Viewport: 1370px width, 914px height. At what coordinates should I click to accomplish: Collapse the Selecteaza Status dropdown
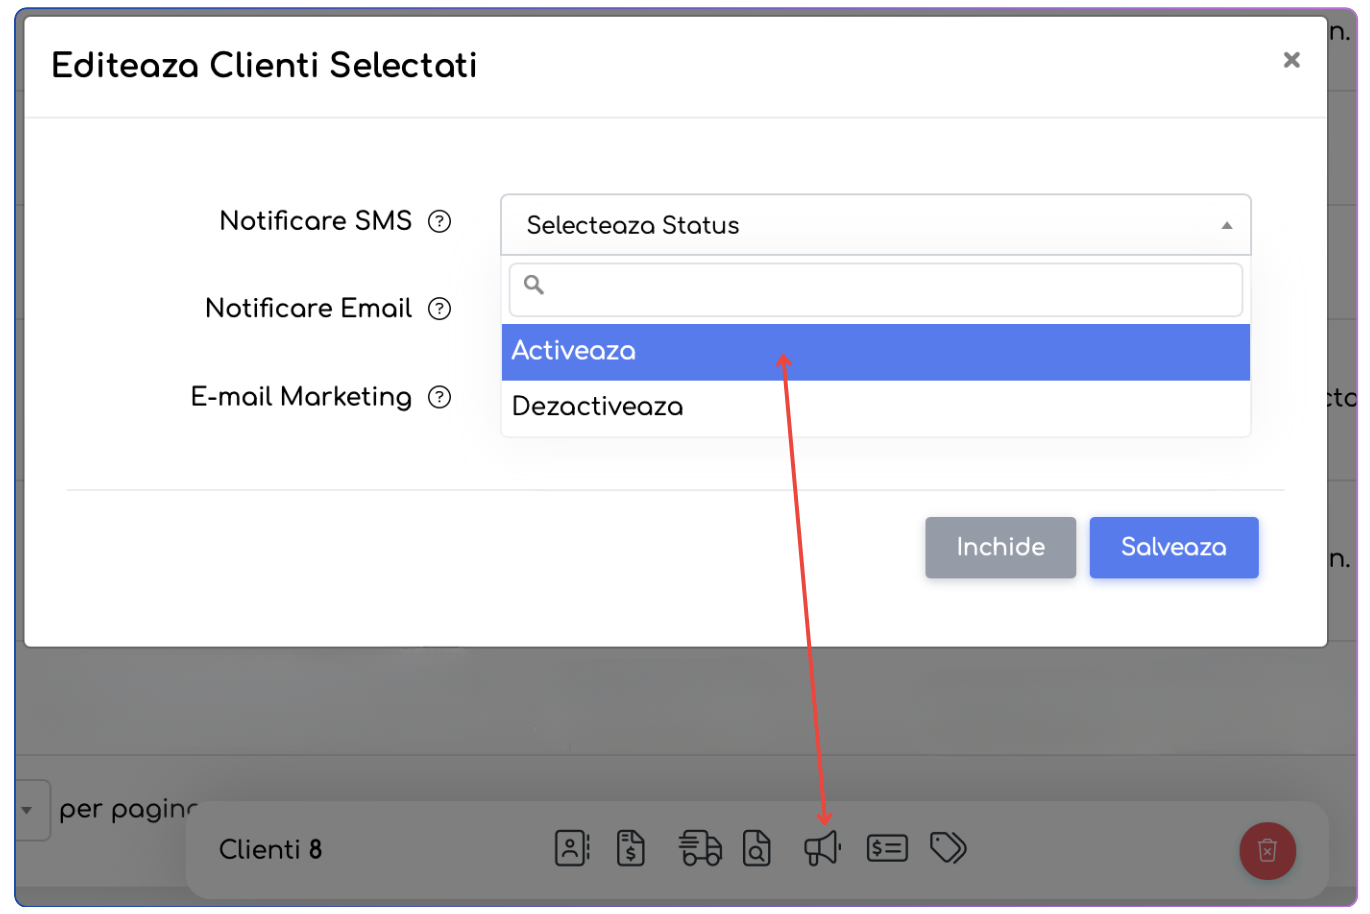click(875, 225)
